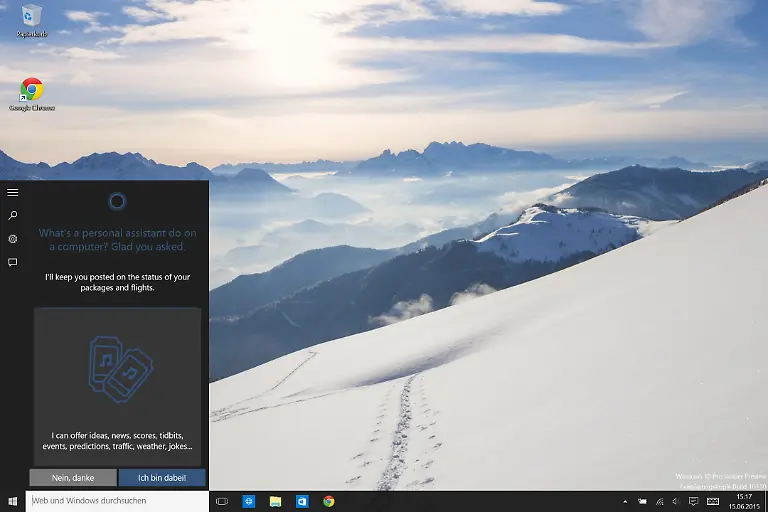Viewport: 768px width, 512px height.
Task: Open the Cortana hamburger menu
Action: (x=13, y=192)
